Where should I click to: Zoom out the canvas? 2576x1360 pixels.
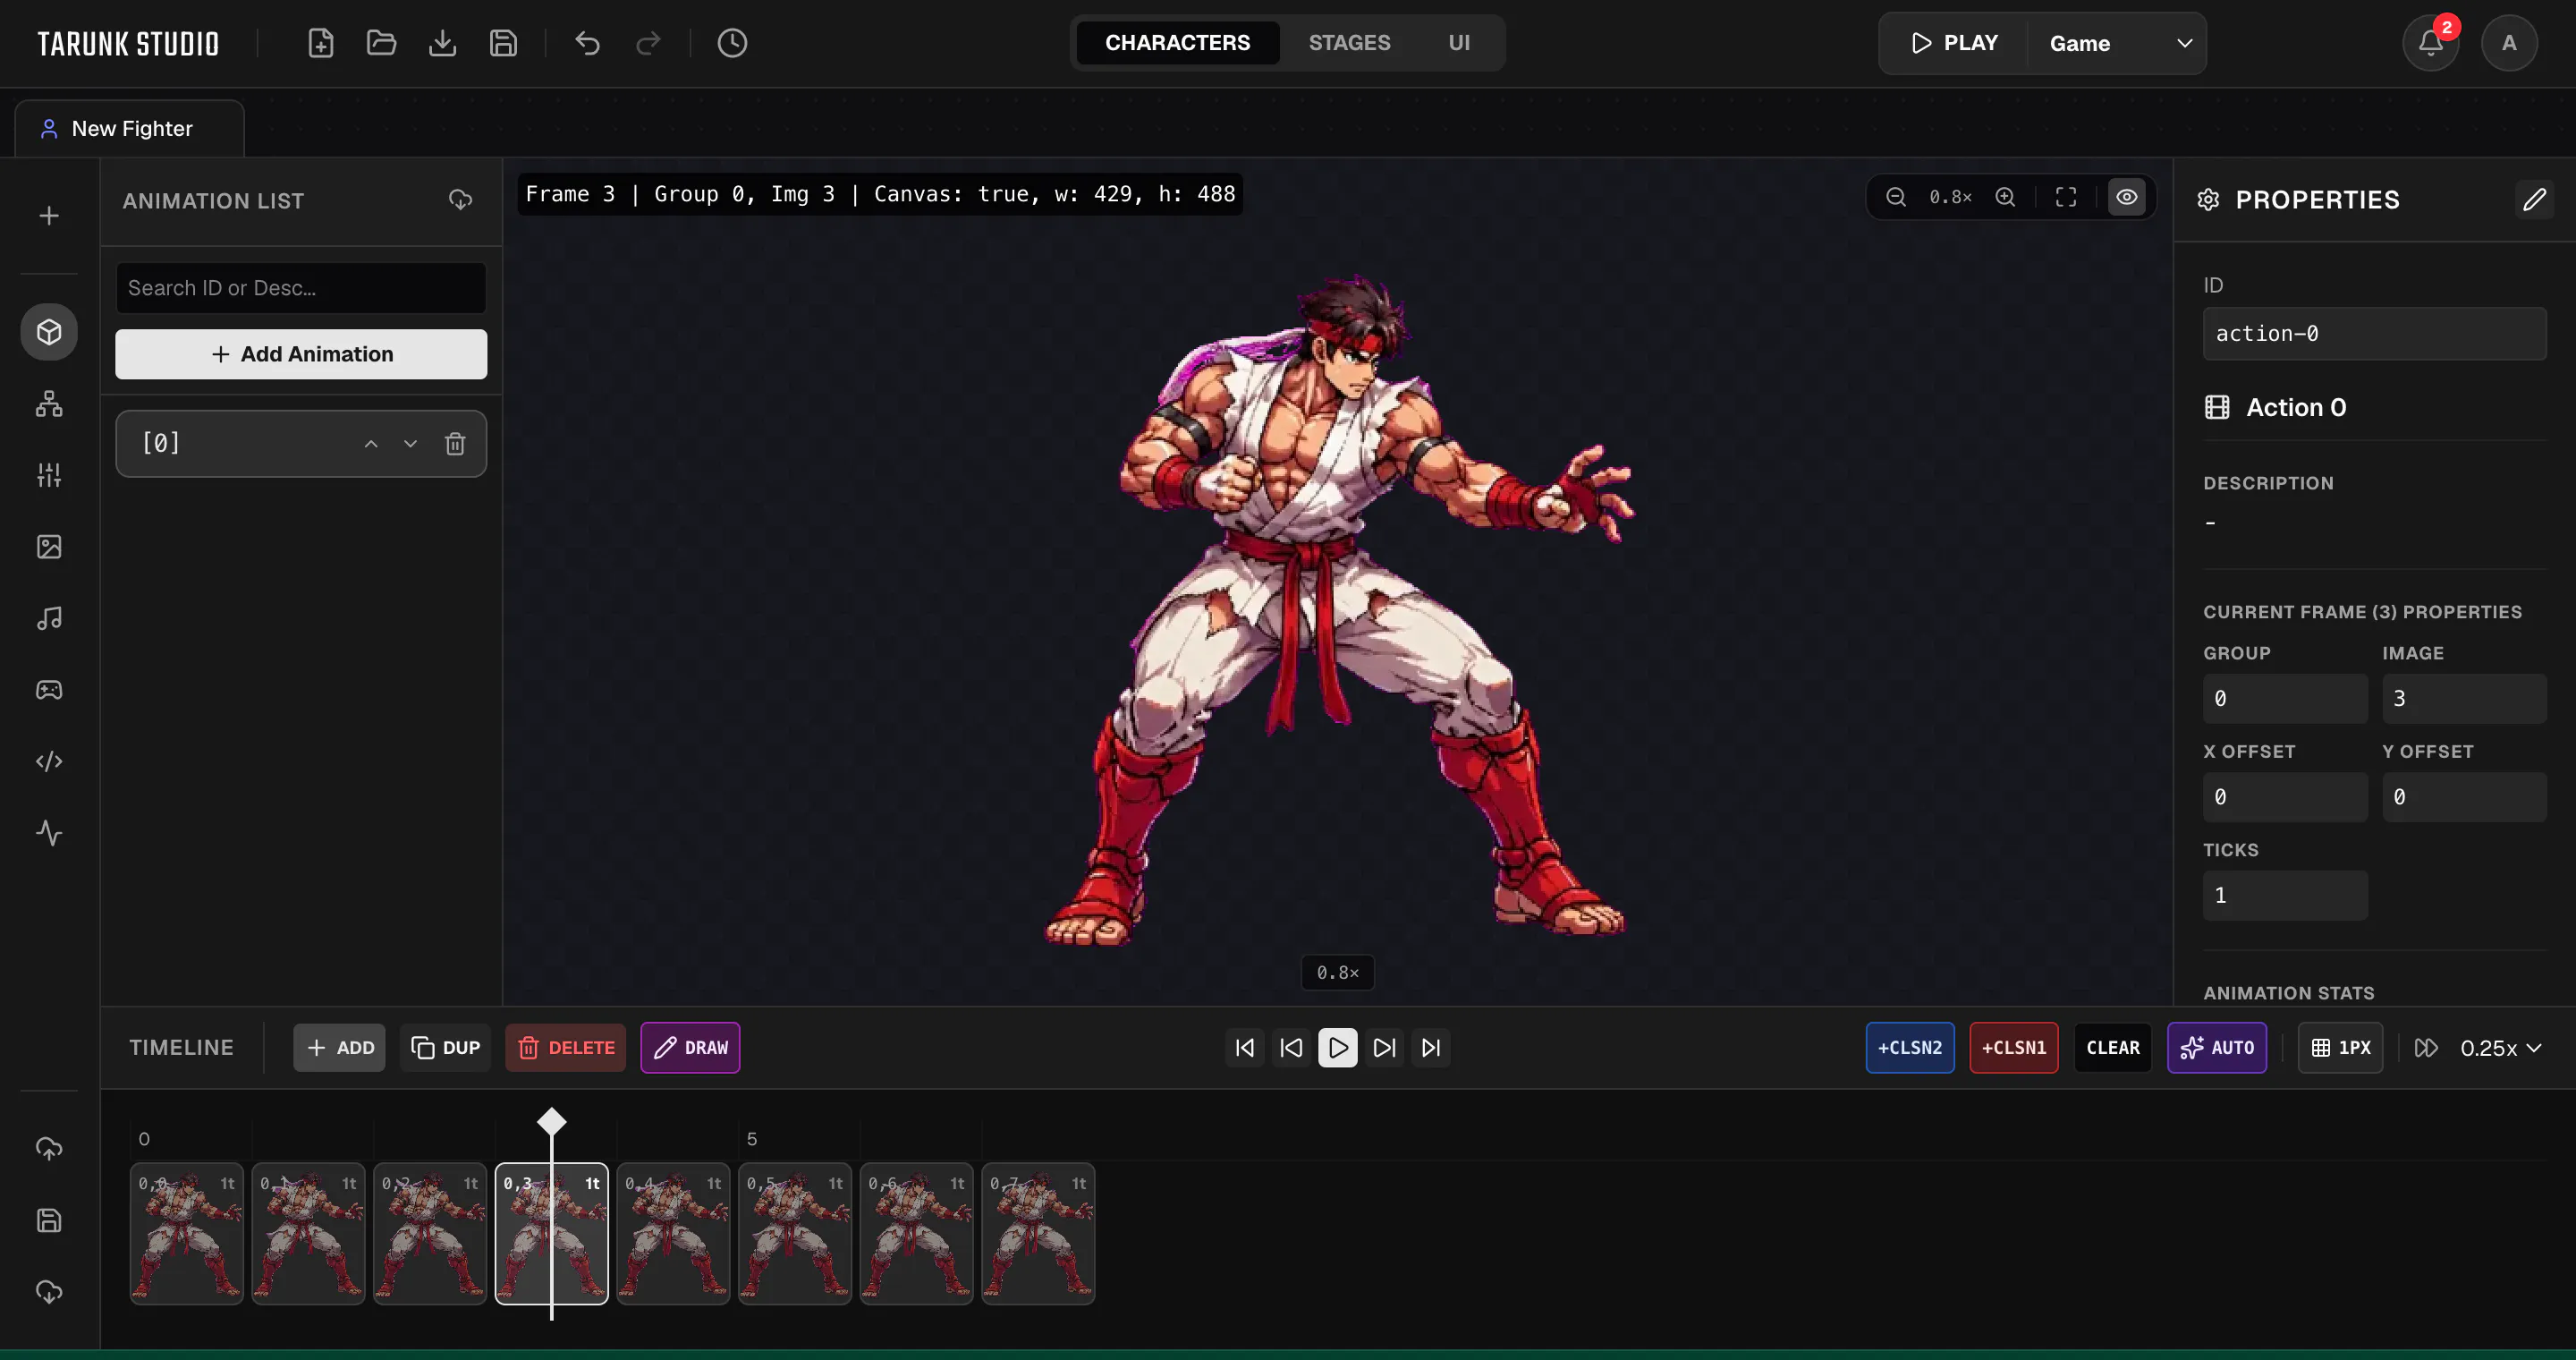coord(1896,197)
